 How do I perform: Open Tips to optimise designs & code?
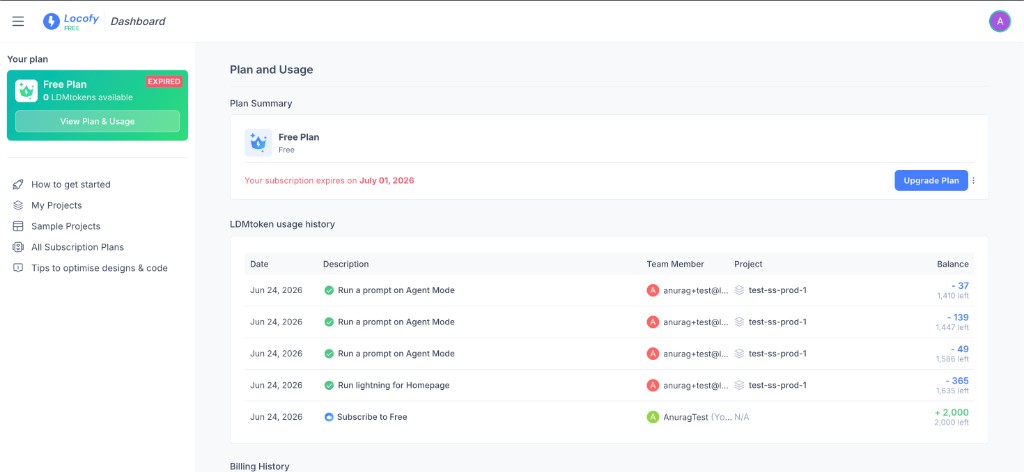[x=99, y=268]
